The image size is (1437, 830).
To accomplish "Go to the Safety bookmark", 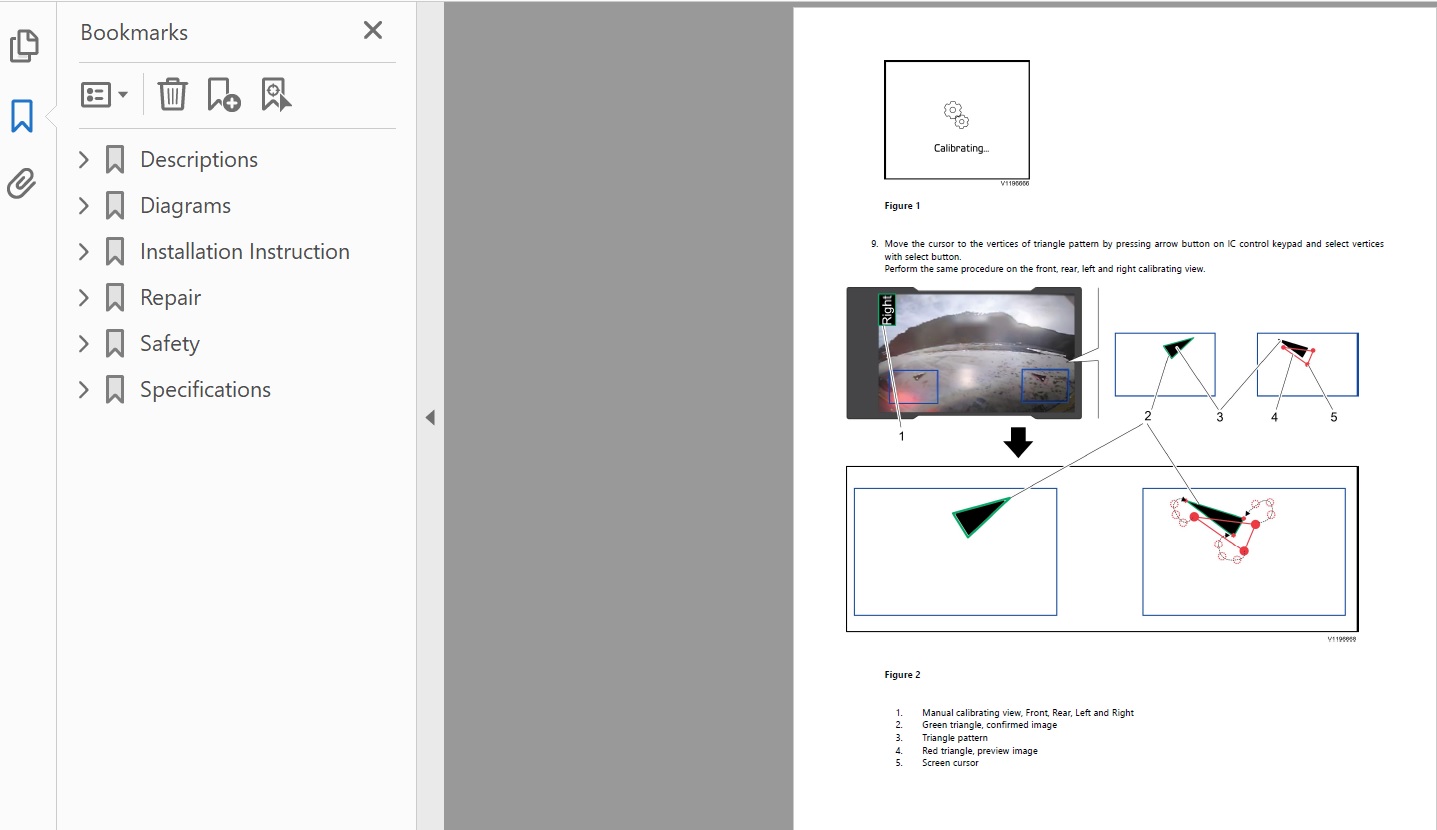I will point(169,344).
